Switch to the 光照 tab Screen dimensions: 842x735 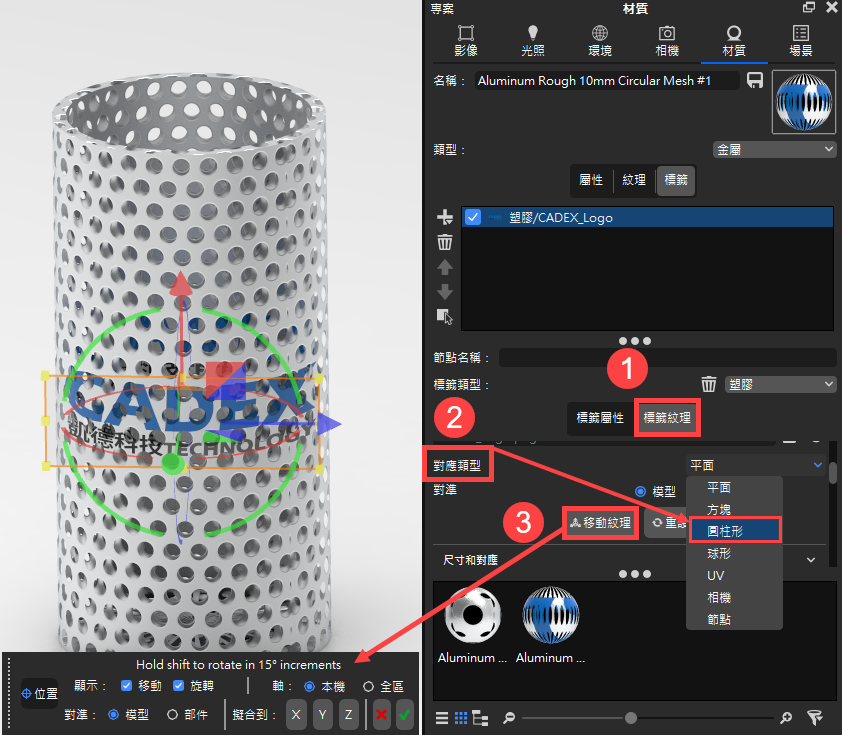(x=533, y=41)
